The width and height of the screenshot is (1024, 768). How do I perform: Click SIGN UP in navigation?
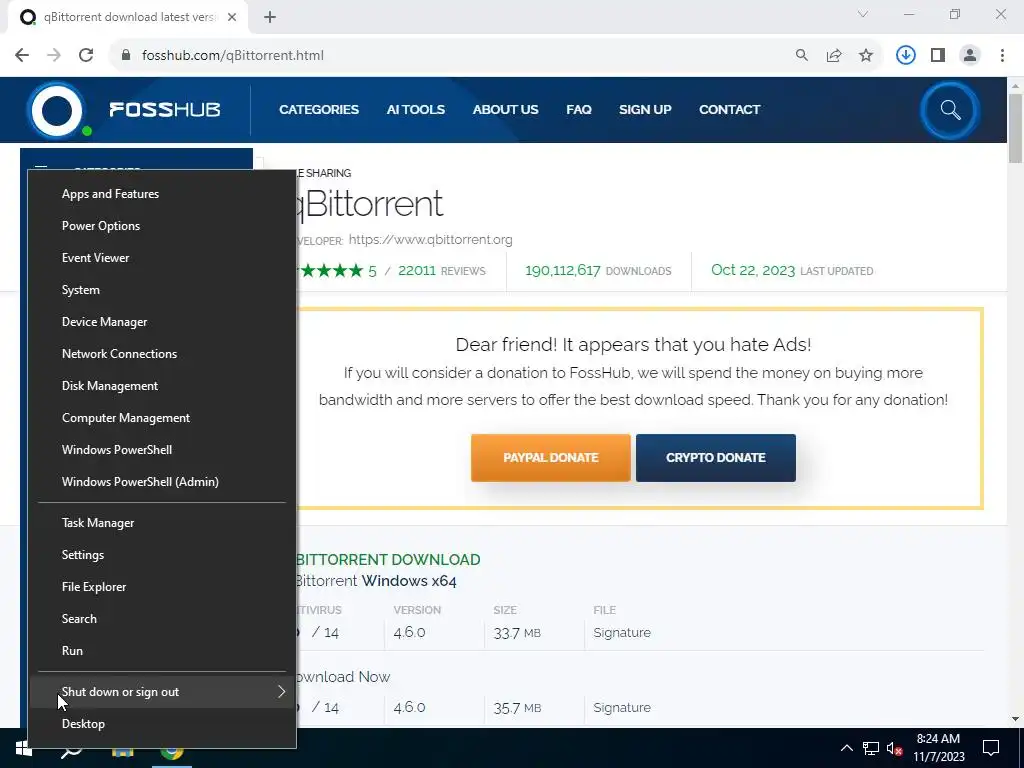[x=645, y=110]
